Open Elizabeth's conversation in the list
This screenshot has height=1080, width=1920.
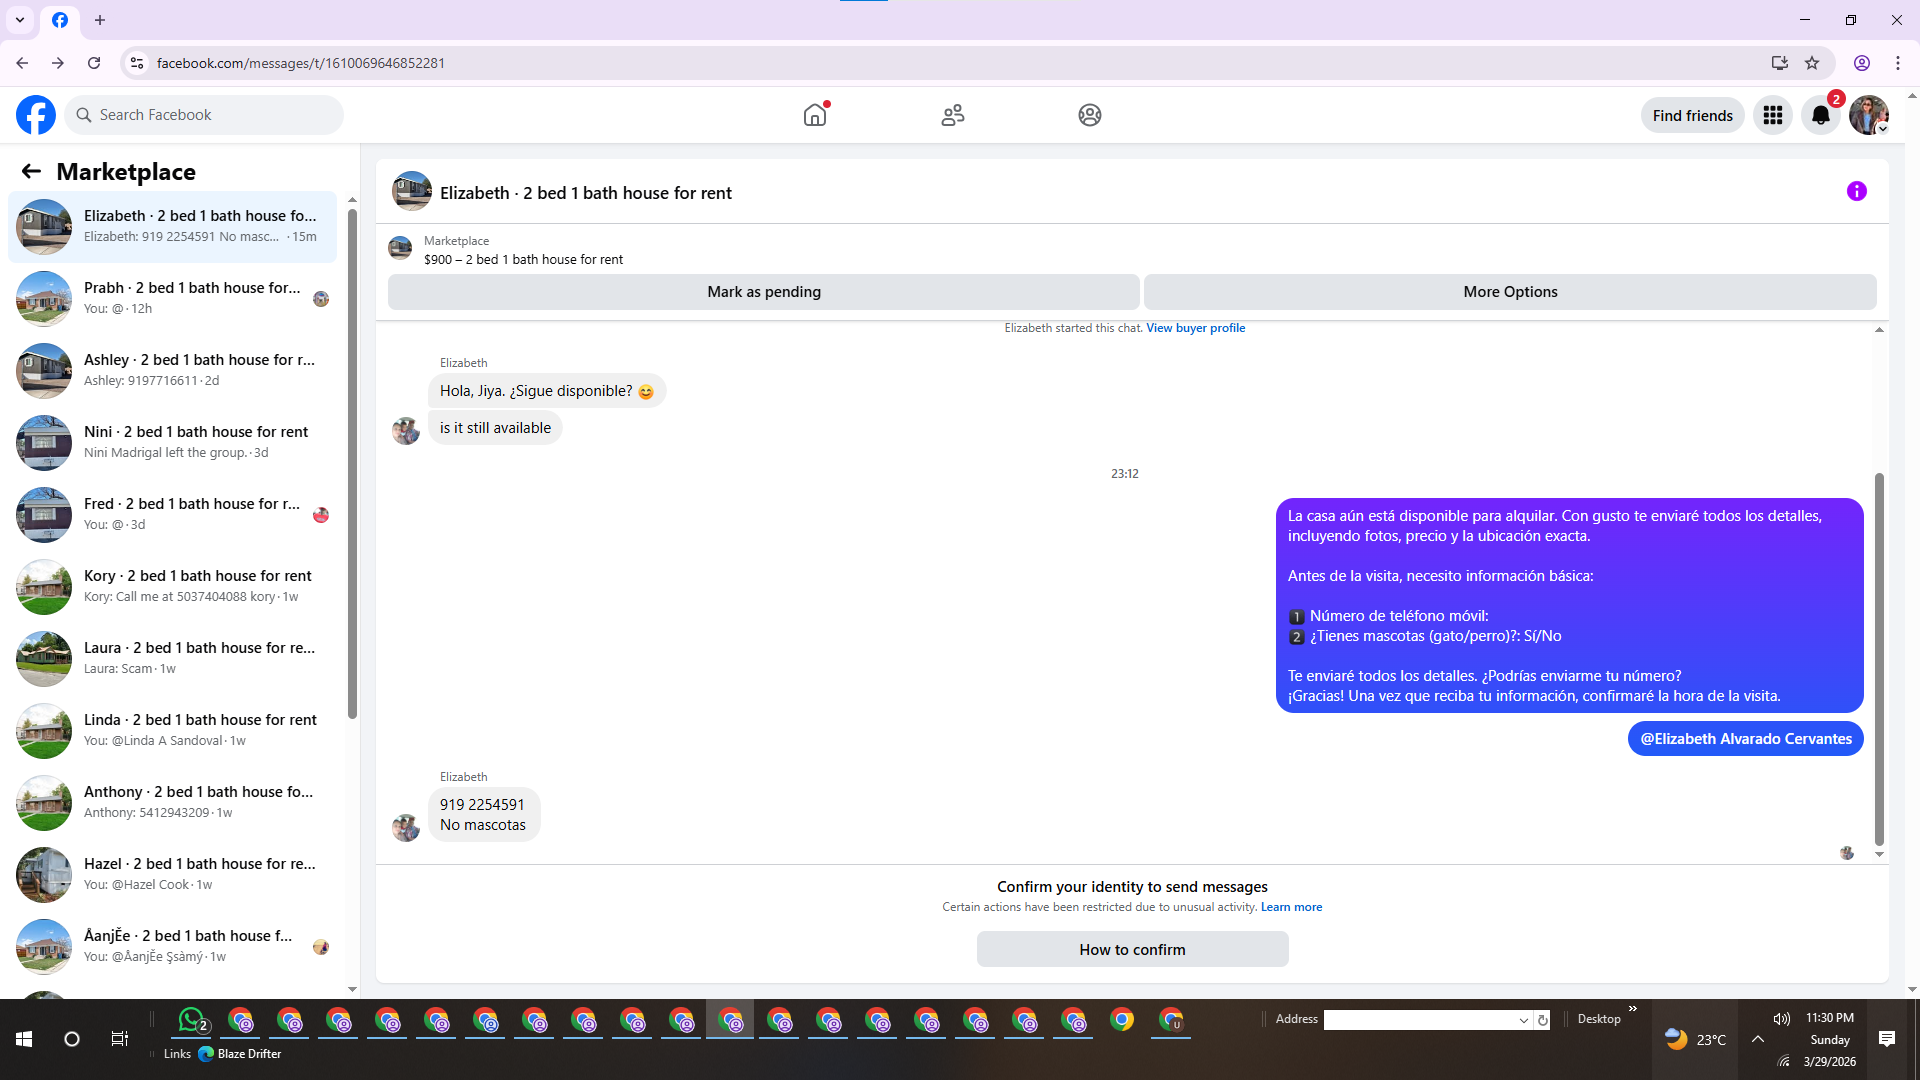[172, 227]
